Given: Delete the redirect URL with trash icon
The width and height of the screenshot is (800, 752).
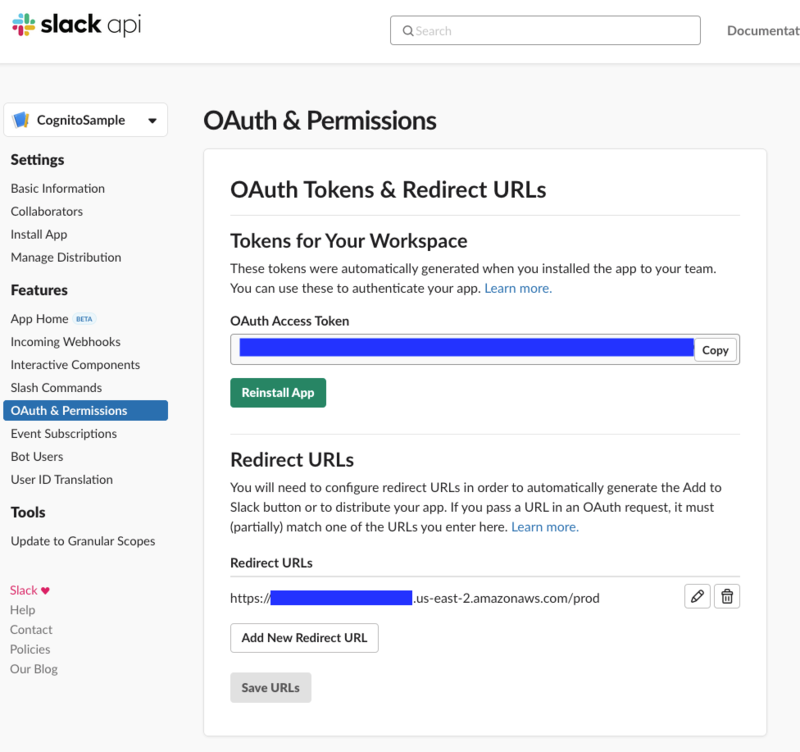Looking at the screenshot, I should pyautogui.click(x=727, y=596).
